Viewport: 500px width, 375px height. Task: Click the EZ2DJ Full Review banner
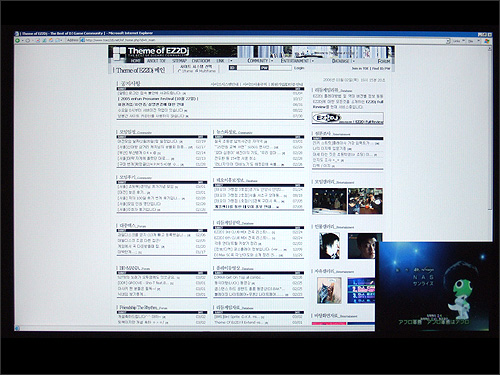pos(348,118)
